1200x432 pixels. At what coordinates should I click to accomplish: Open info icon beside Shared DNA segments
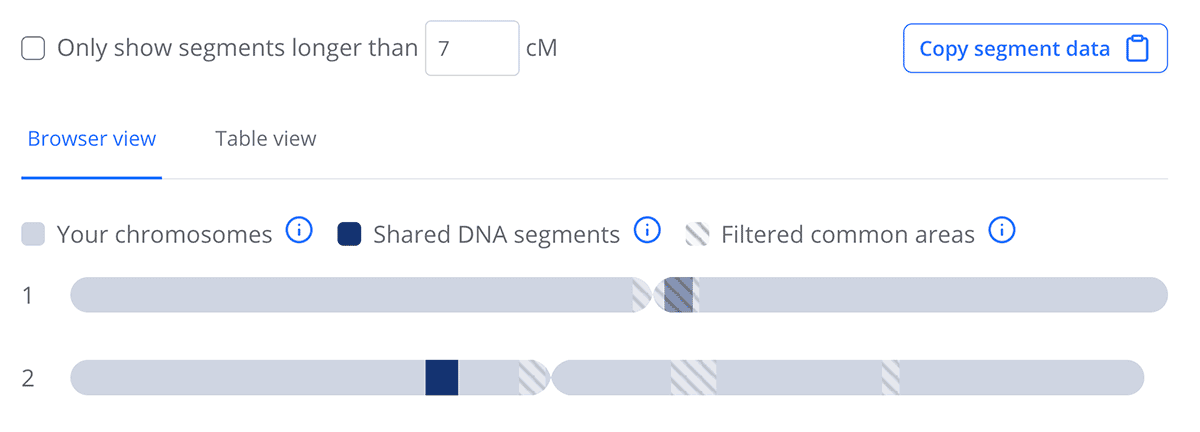(647, 232)
